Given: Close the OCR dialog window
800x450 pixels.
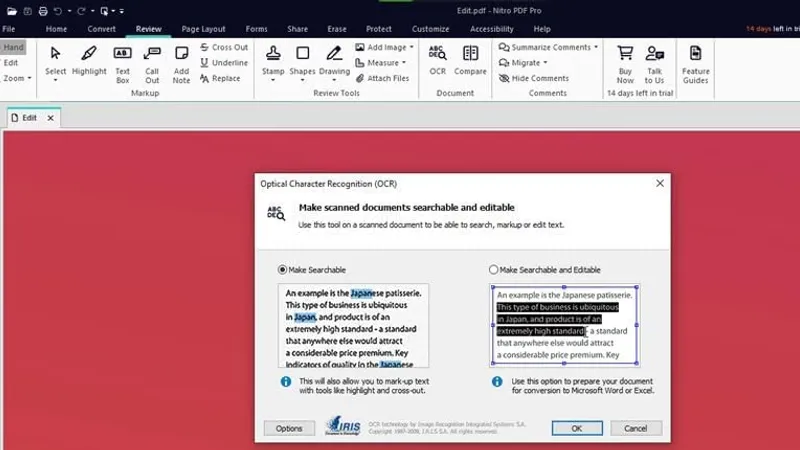Looking at the screenshot, I should click(x=660, y=183).
